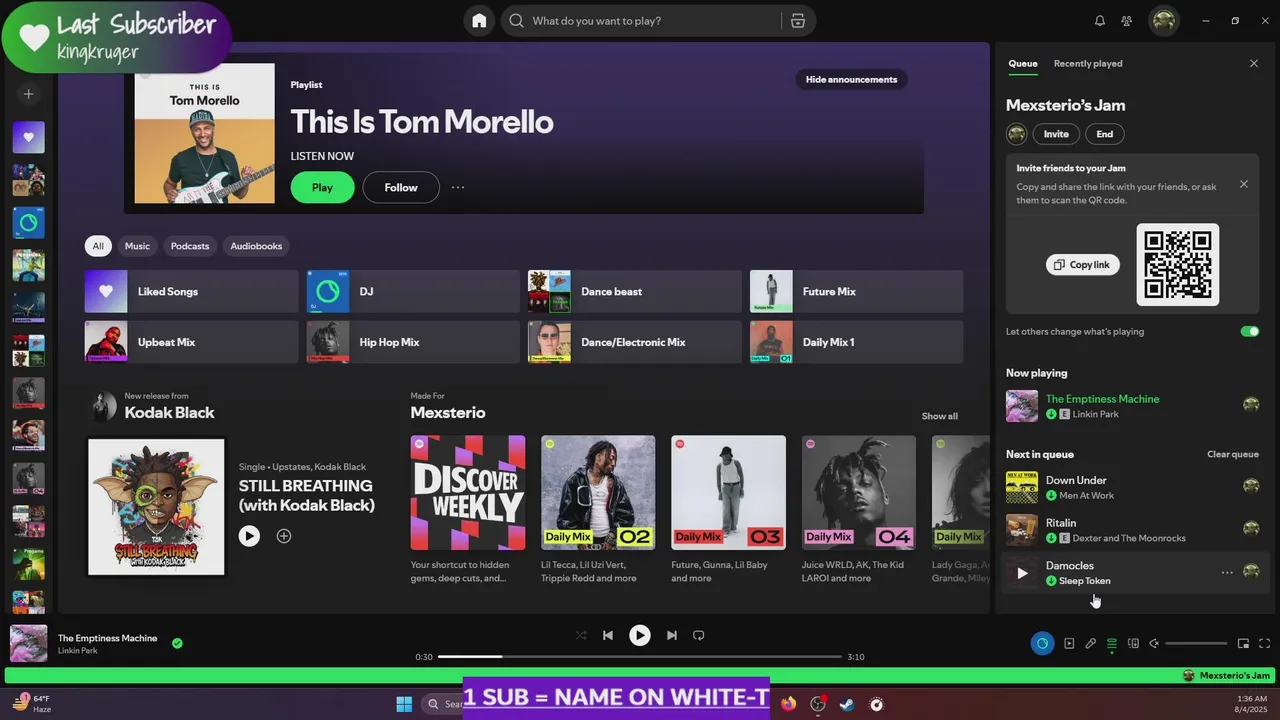Close the Queue side panel
This screenshot has height=720, width=1280.
point(1254,64)
